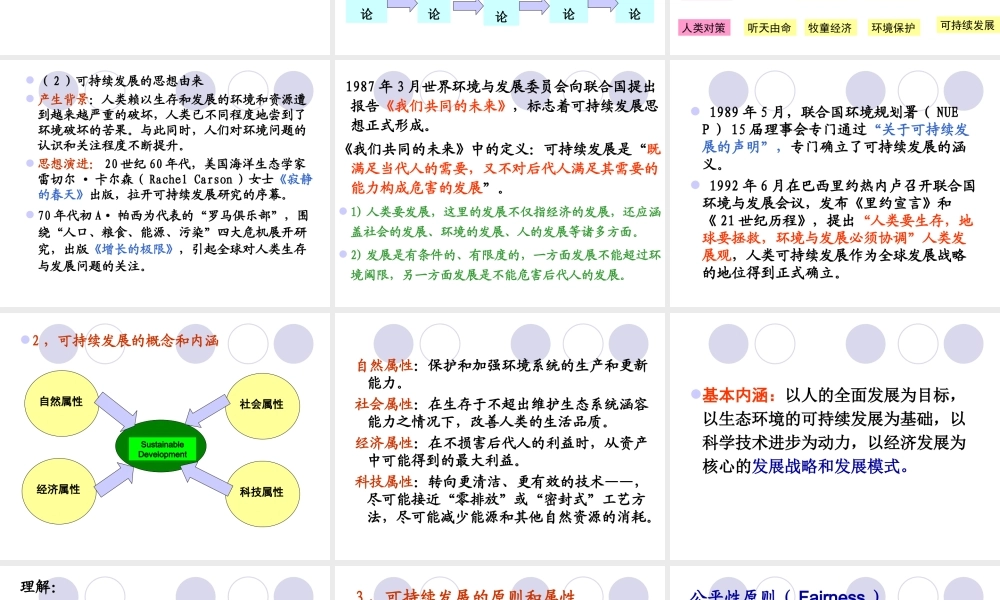Select a decorative purple circle on the 基本内涵 slide
Image resolution: width=1000 pixels, height=600 pixels.
(727, 342)
